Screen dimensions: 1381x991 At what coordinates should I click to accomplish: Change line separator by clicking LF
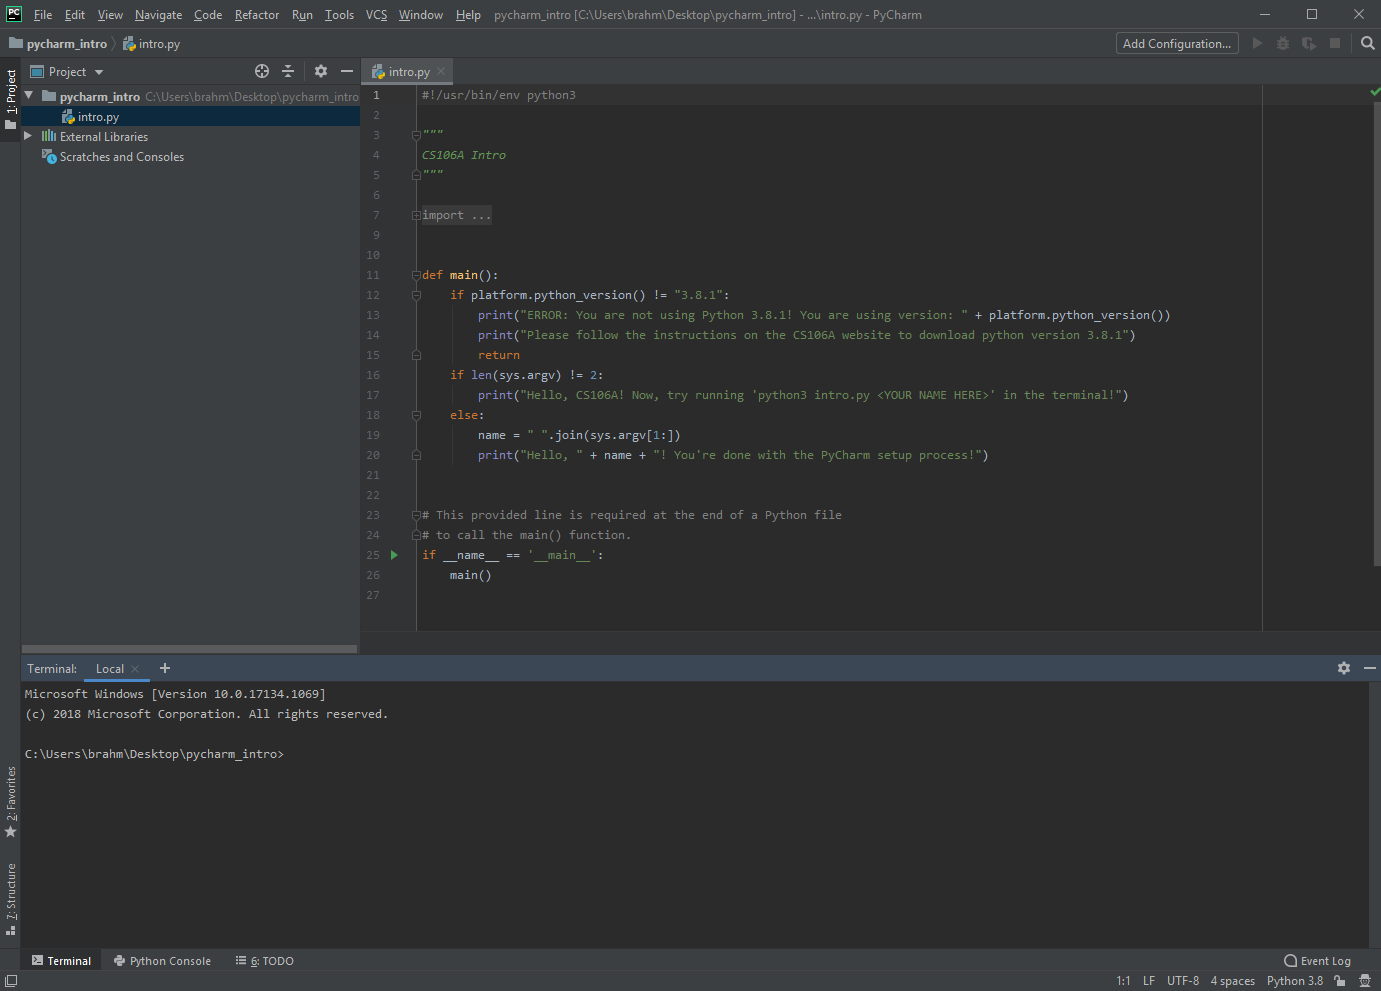(x=1148, y=981)
